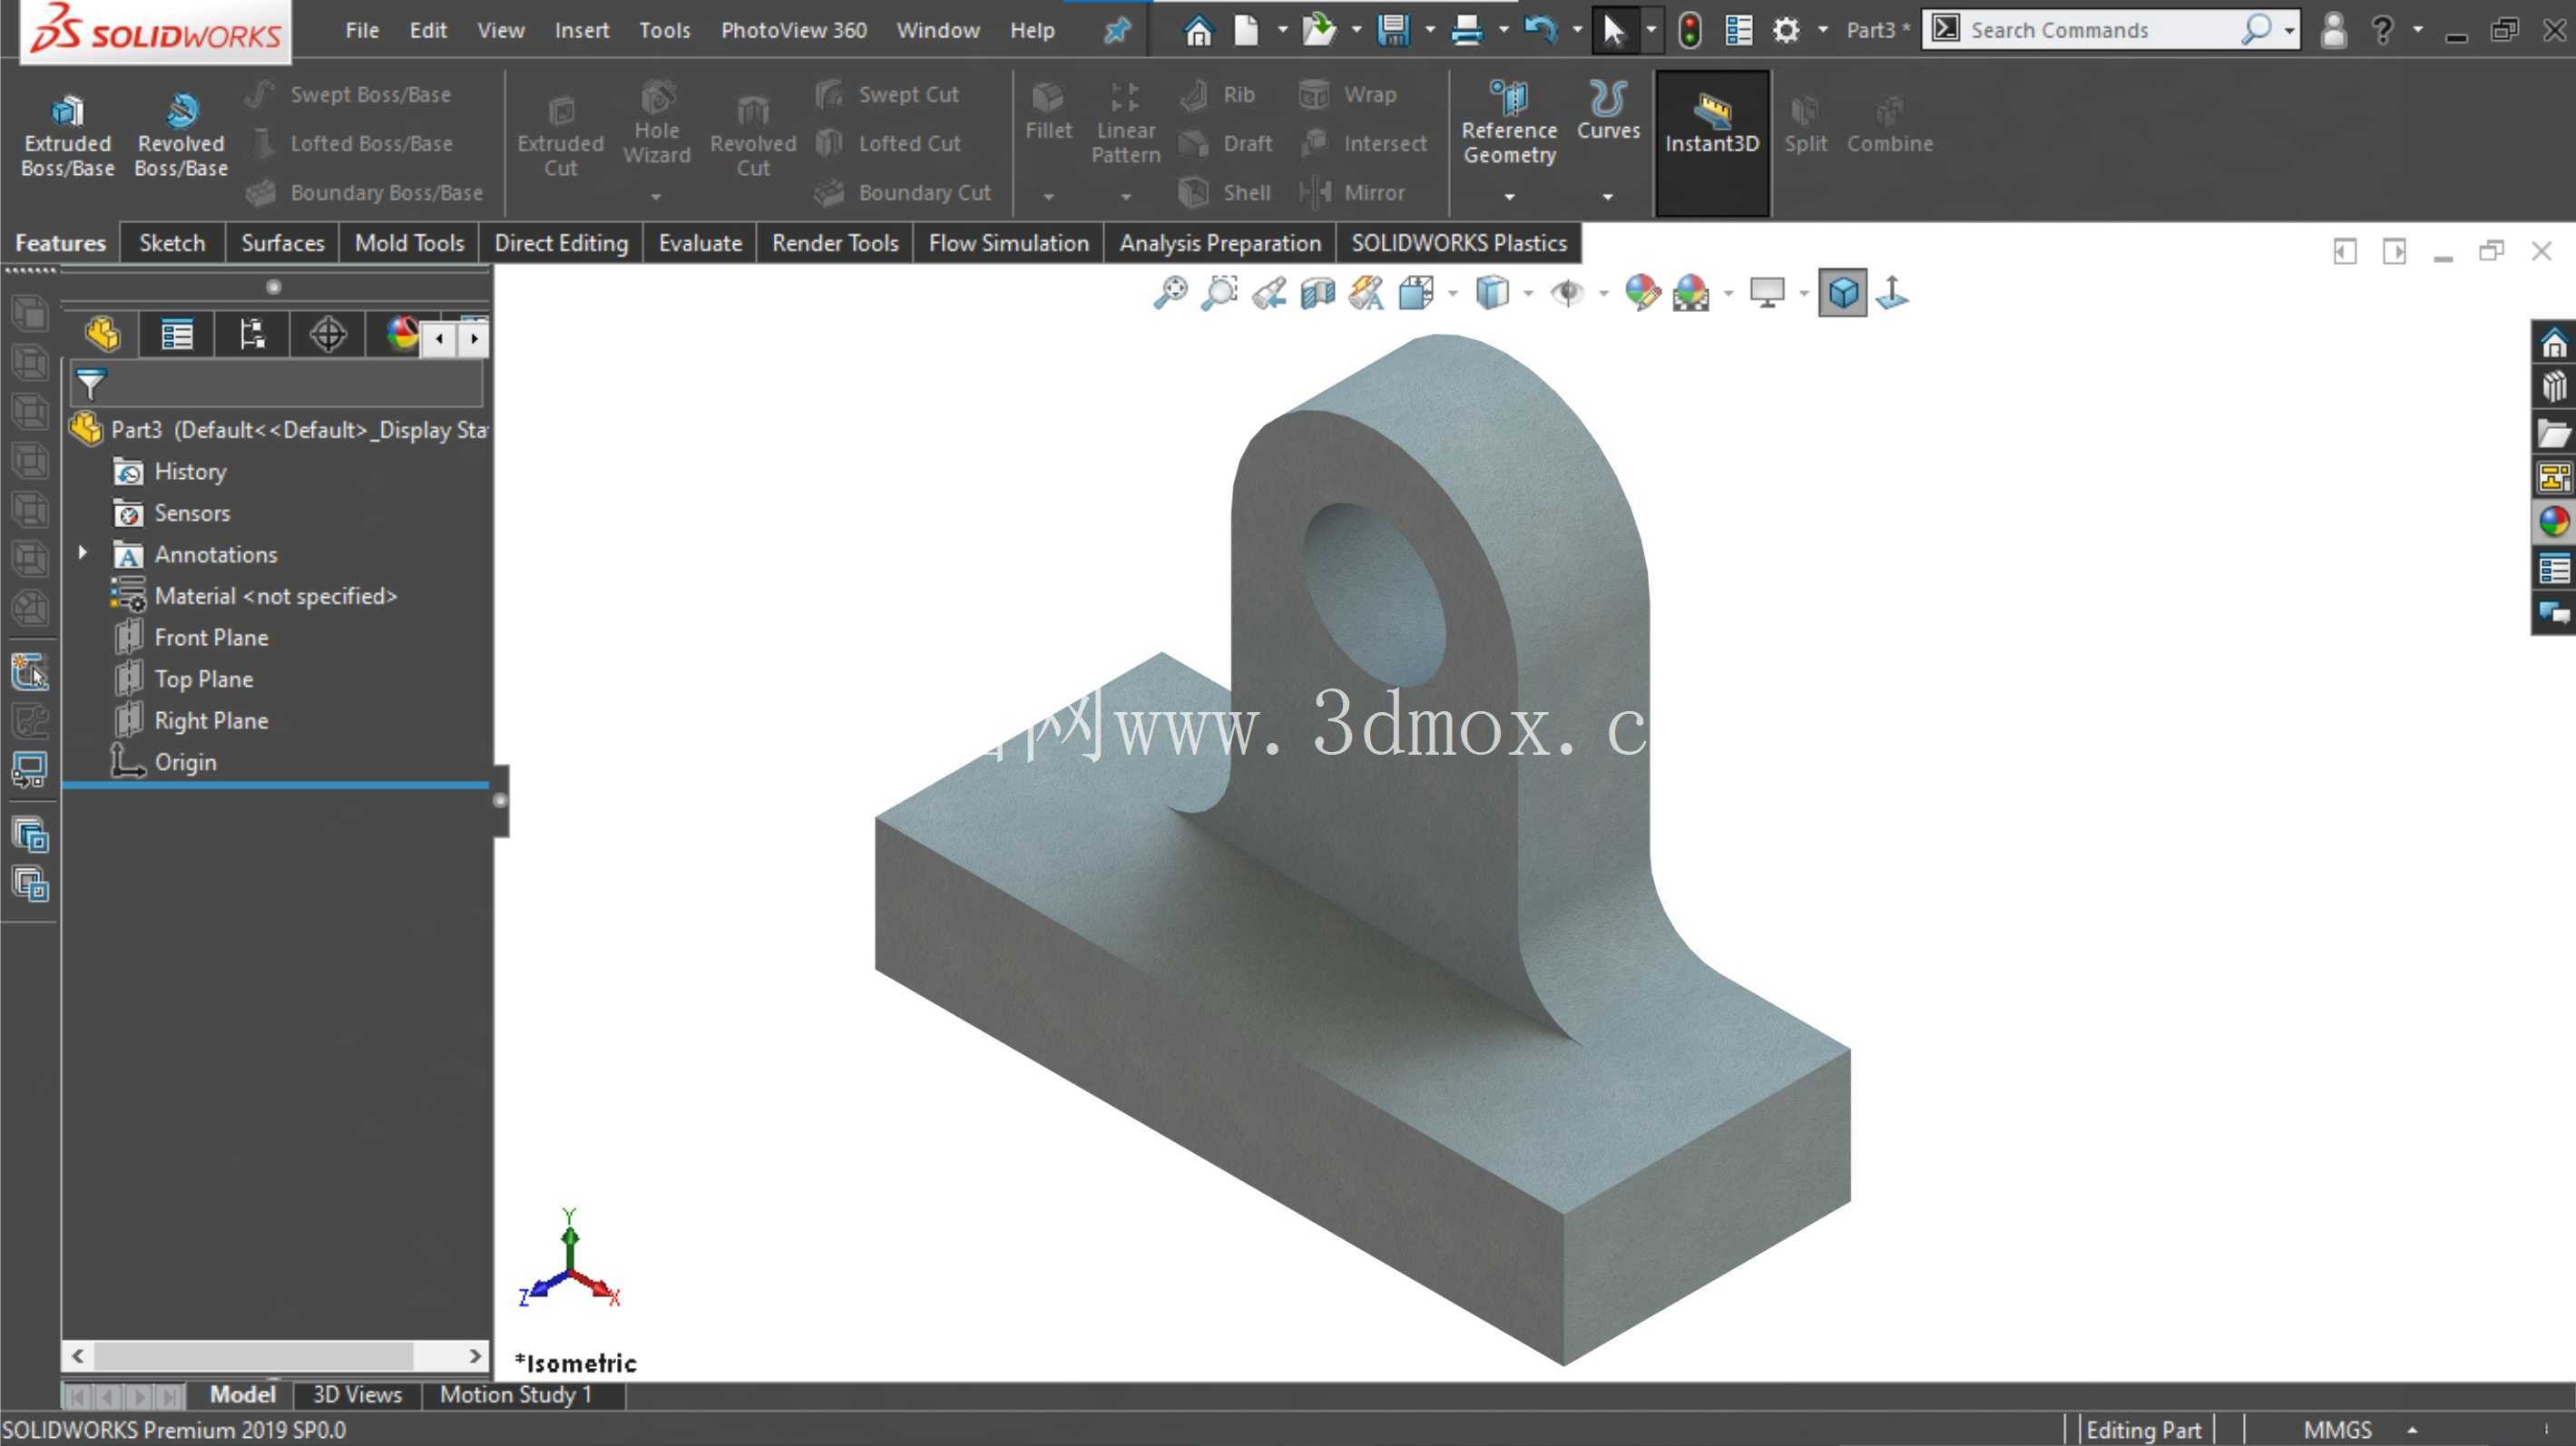2576x1446 pixels.
Task: Open the Insert menu
Action: point(582,30)
